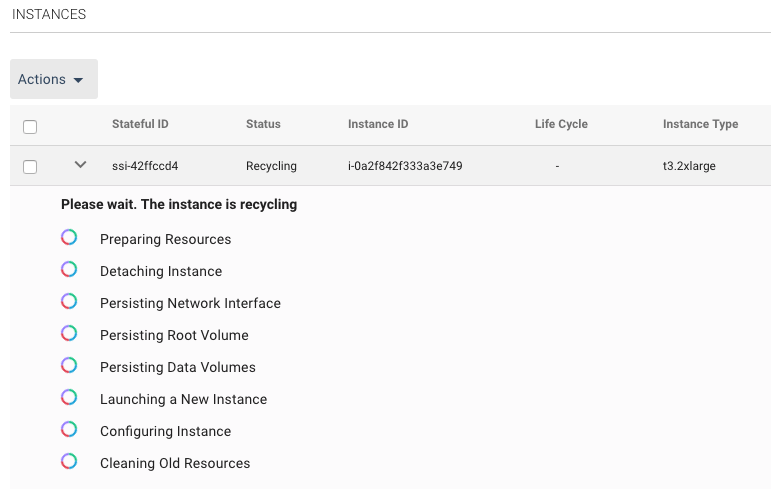Click the Recycling status cell

click(x=271, y=166)
